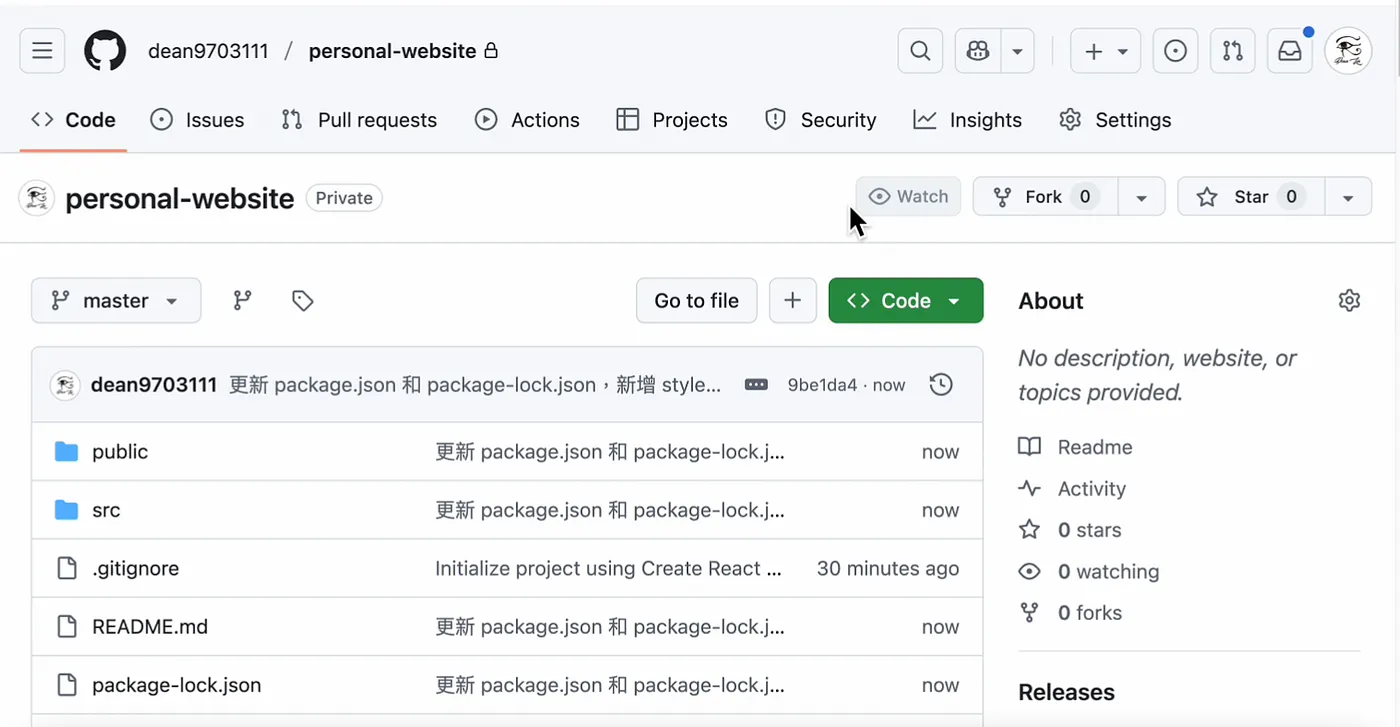The image size is (1400, 727).
Task: Open the notifications inbox
Action: pos(1290,51)
